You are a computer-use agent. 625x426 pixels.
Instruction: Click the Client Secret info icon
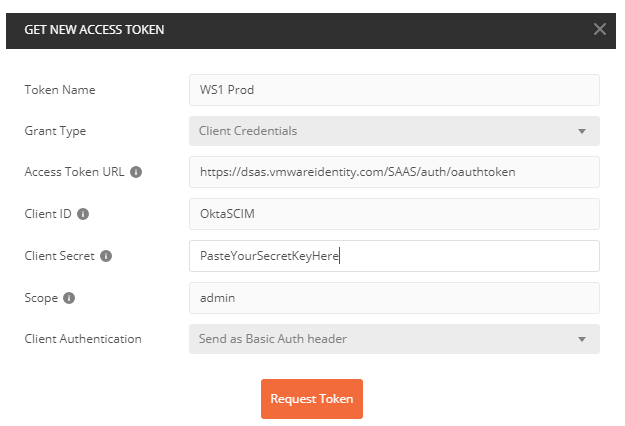click(106, 256)
